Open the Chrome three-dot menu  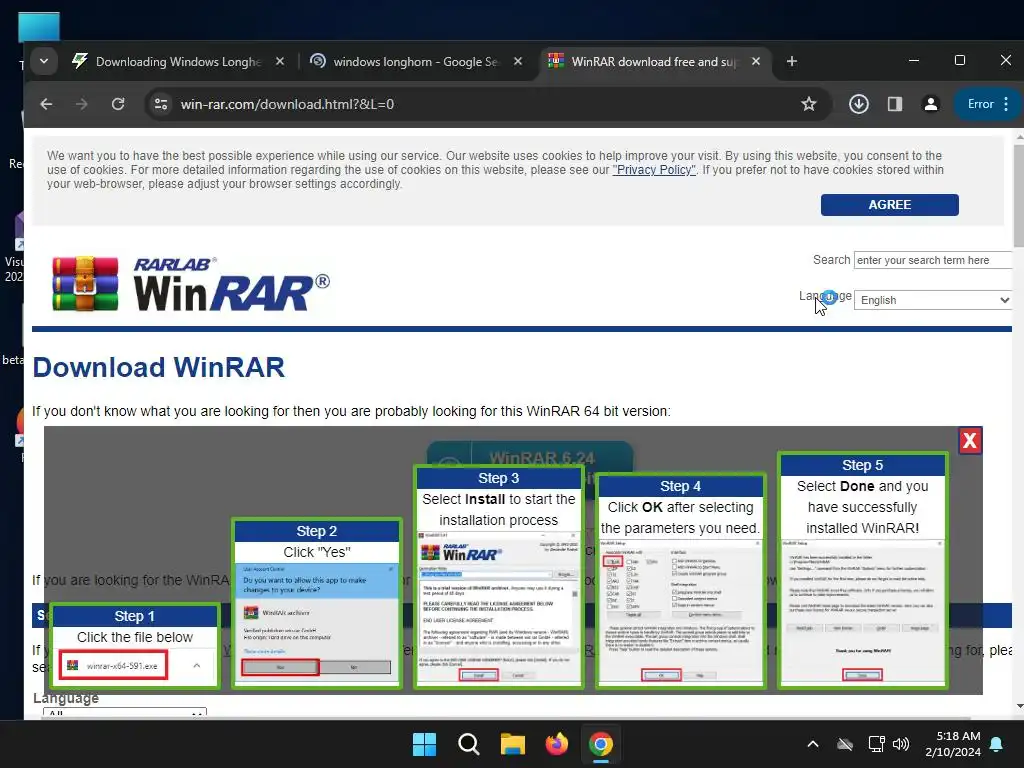point(1006,104)
